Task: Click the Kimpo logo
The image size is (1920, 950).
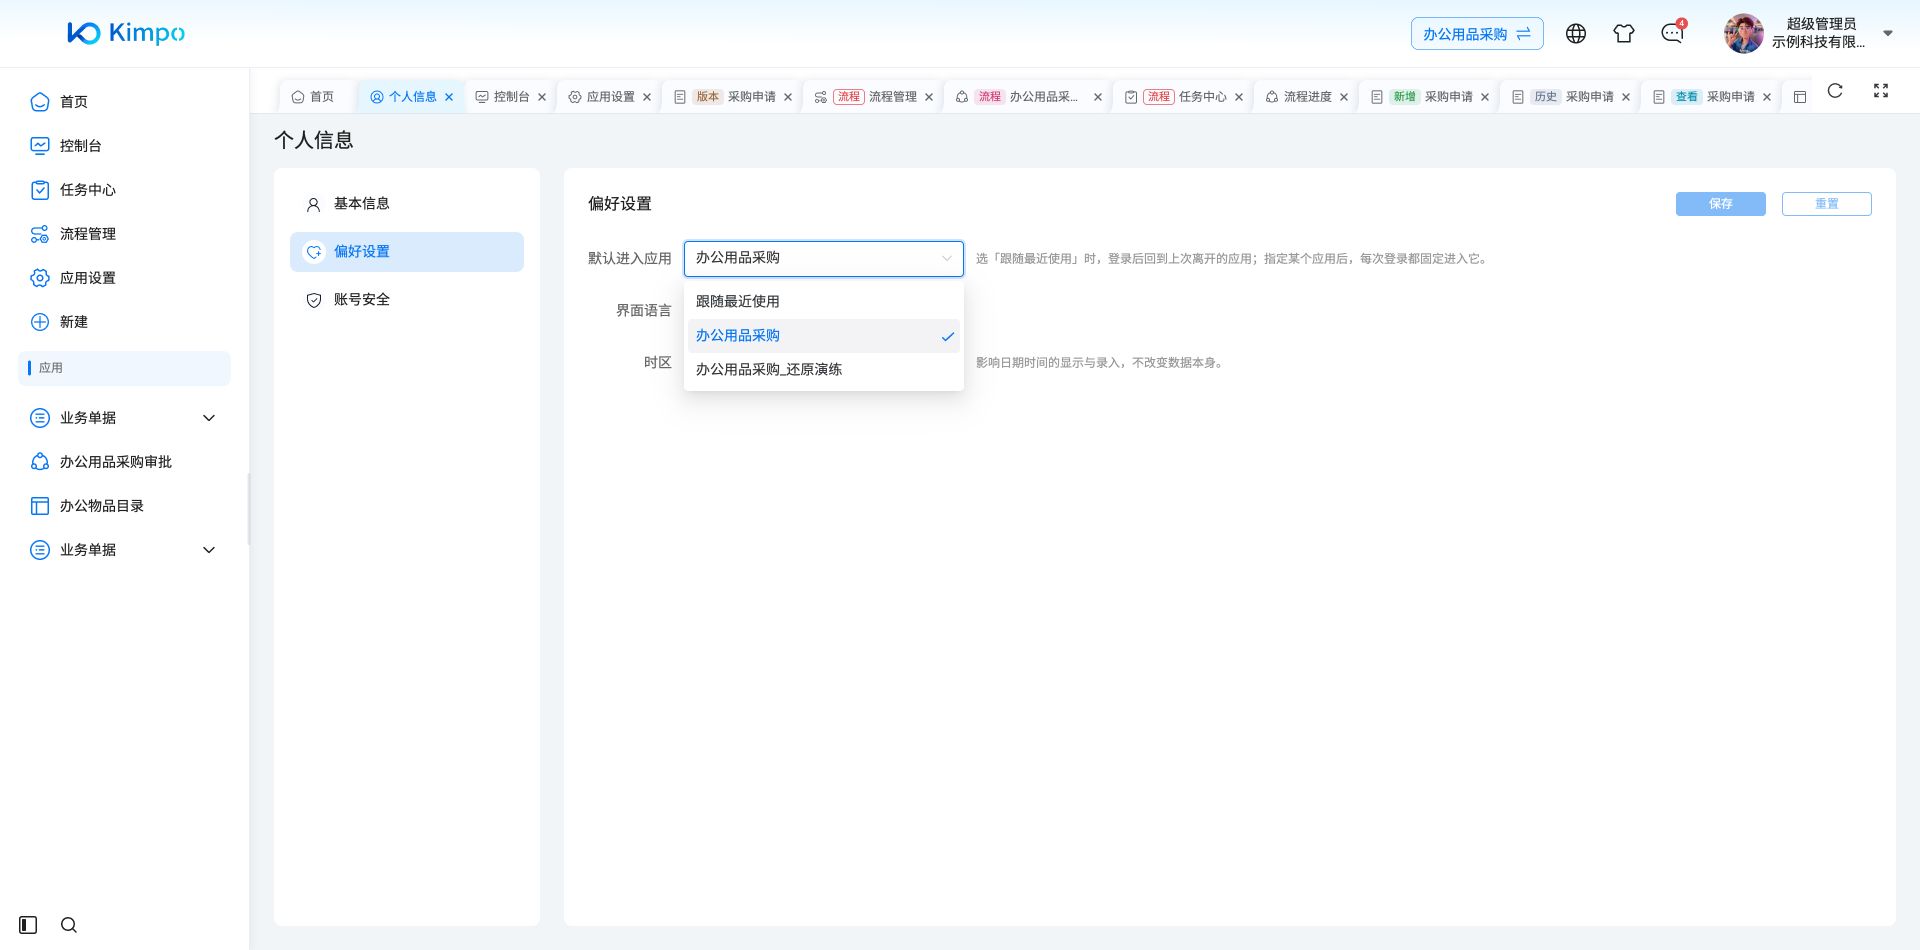Action: click(x=126, y=33)
